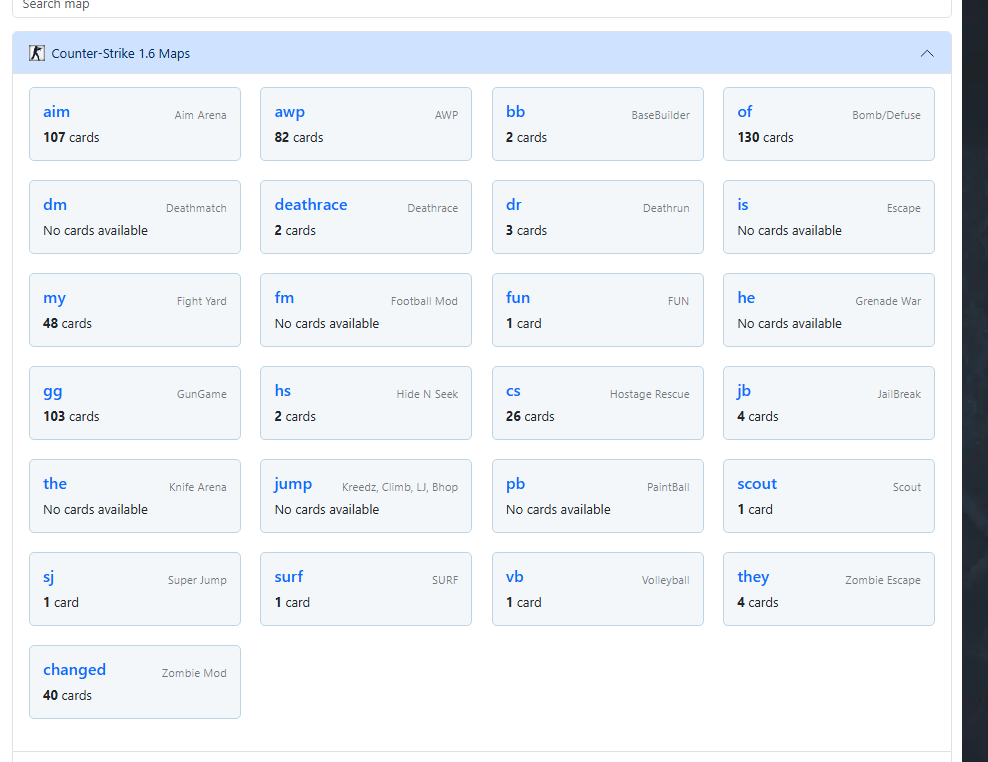
Task: Select the cs Hostage Rescue category
Action: pyautogui.click(x=597, y=403)
